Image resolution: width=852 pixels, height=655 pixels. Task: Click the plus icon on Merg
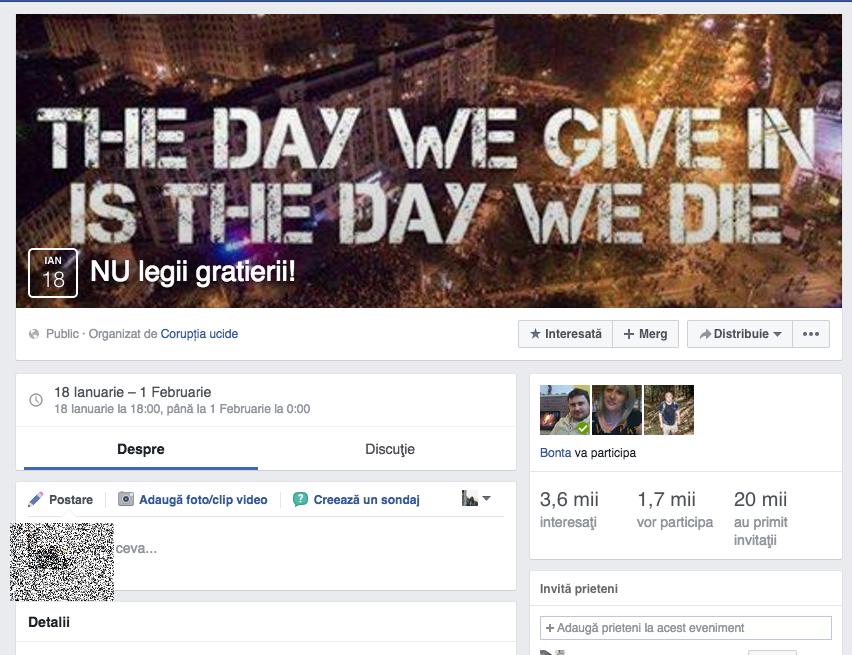(629, 334)
